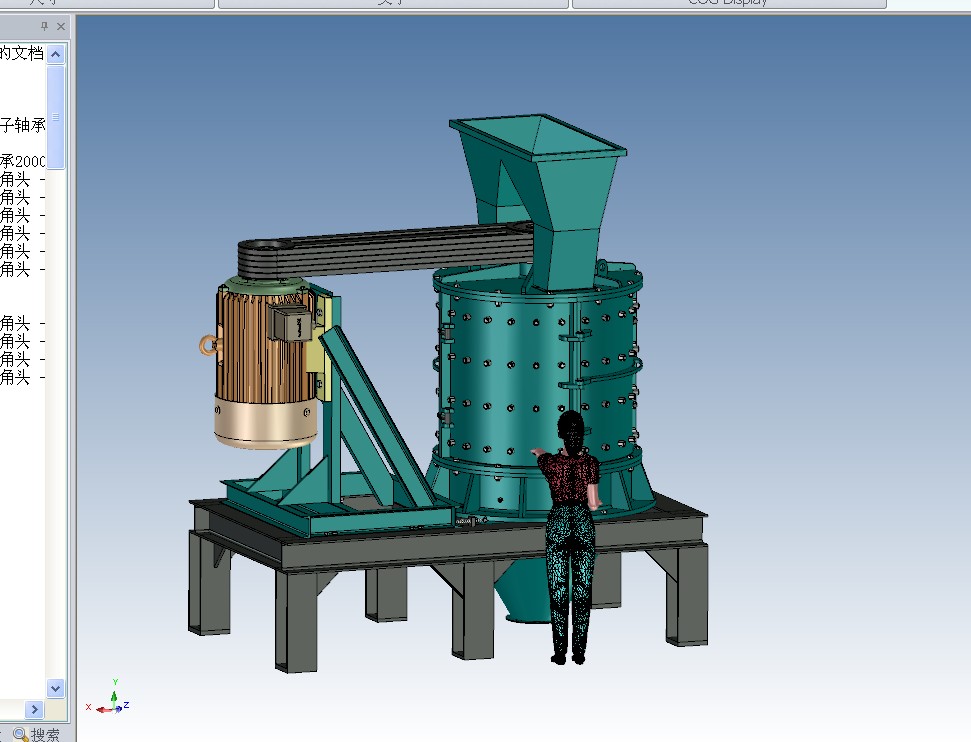Select the tree row ending in 子轴承
Viewport: 971px width, 742px height.
point(22,125)
